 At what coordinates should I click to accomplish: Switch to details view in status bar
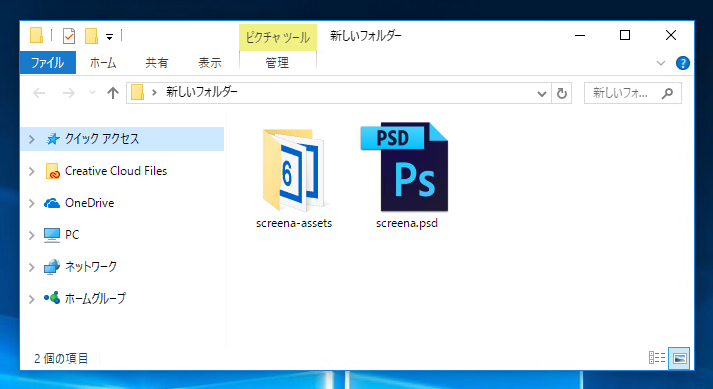pyautogui.click(x=657, y=358)
